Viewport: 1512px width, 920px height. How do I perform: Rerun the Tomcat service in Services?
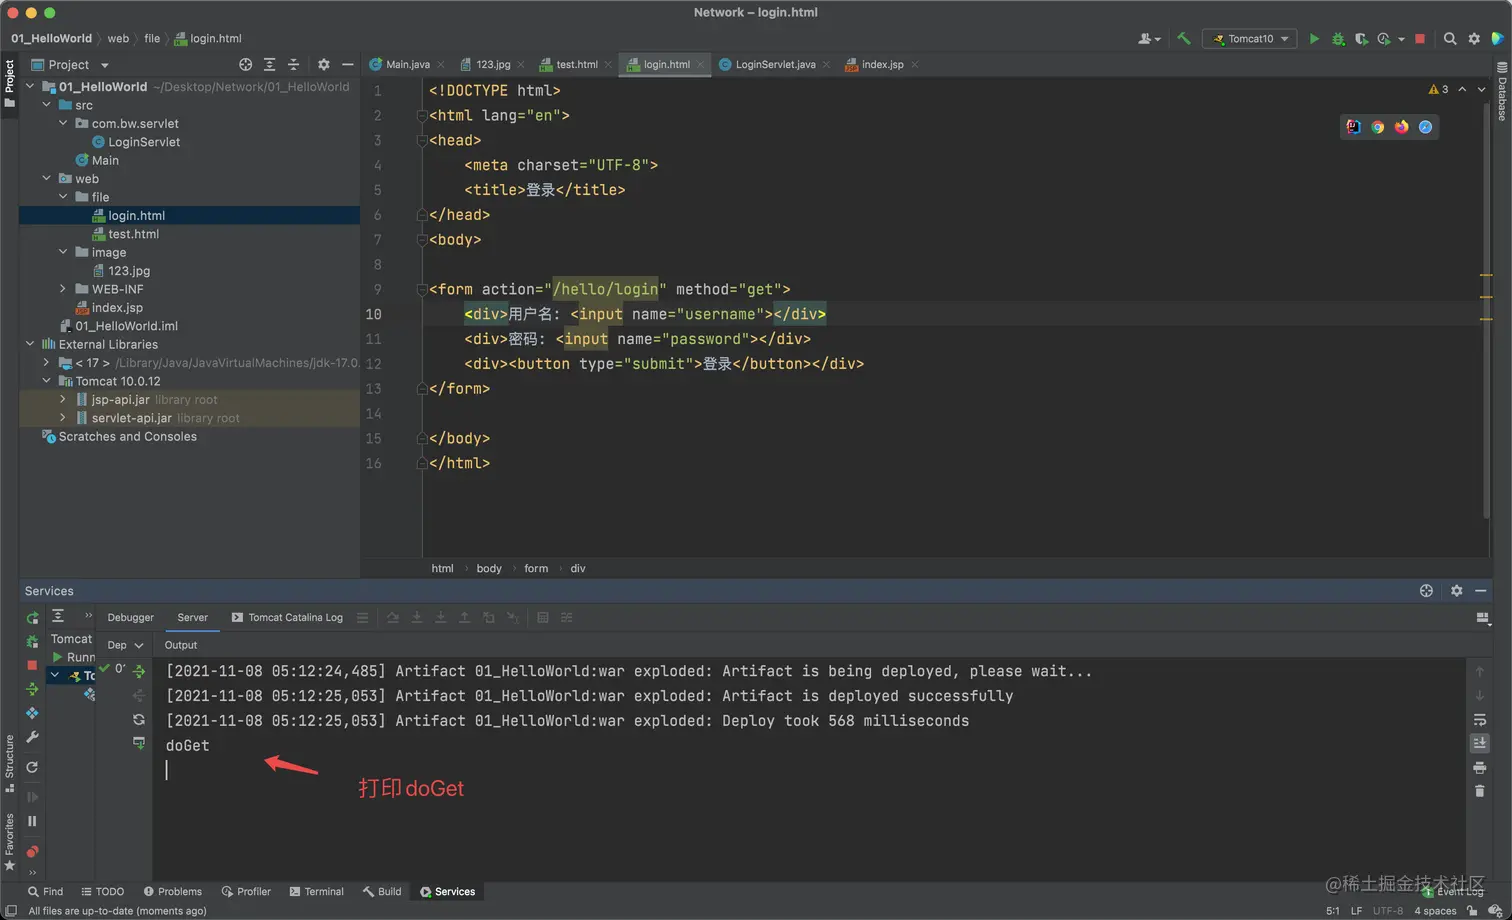32,618
